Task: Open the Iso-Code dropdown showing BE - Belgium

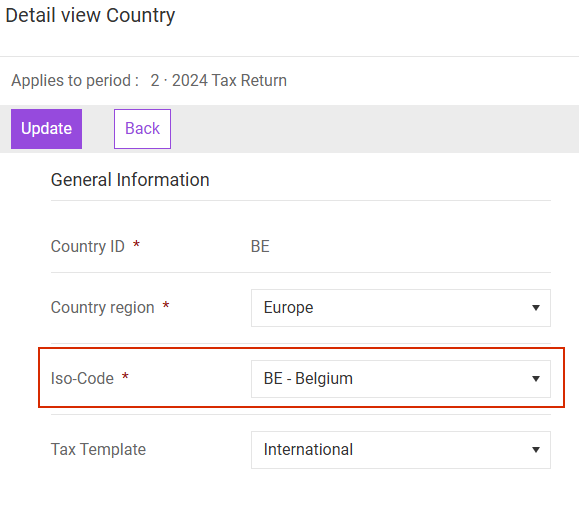Action: coord(401,379)
